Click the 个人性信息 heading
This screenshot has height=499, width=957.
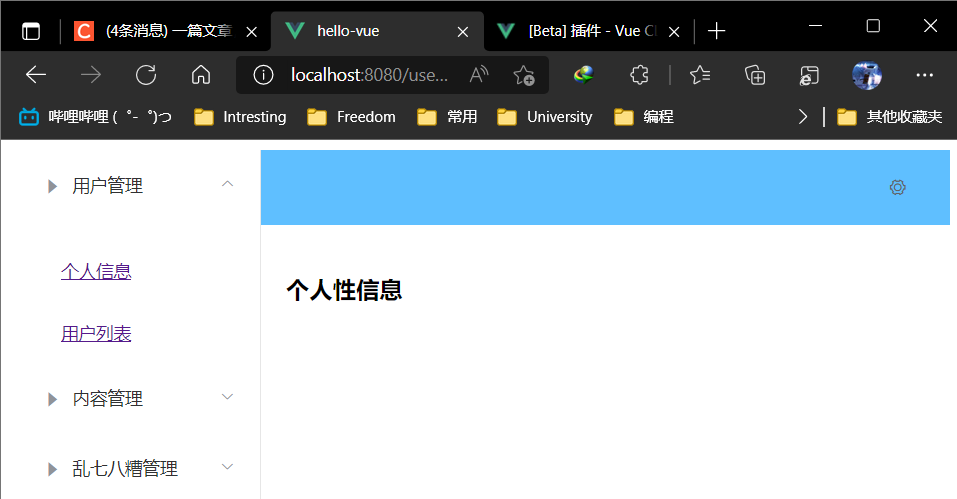(344, 290)
